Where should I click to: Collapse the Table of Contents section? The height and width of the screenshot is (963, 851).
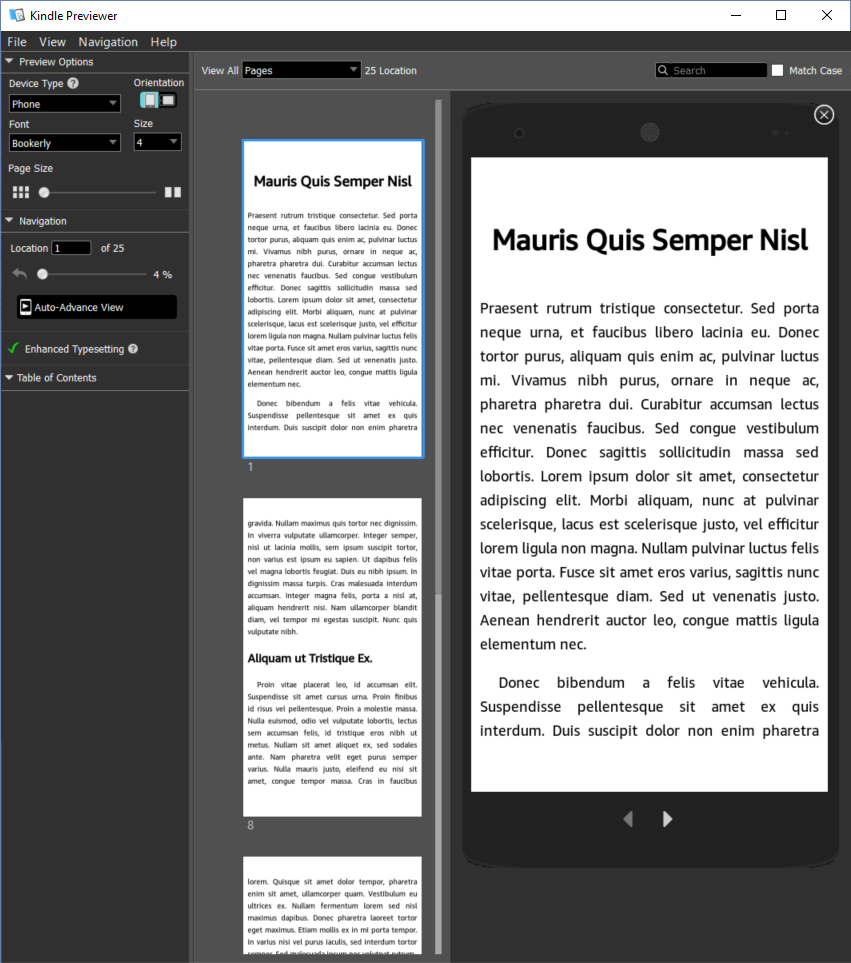[10, 378]
